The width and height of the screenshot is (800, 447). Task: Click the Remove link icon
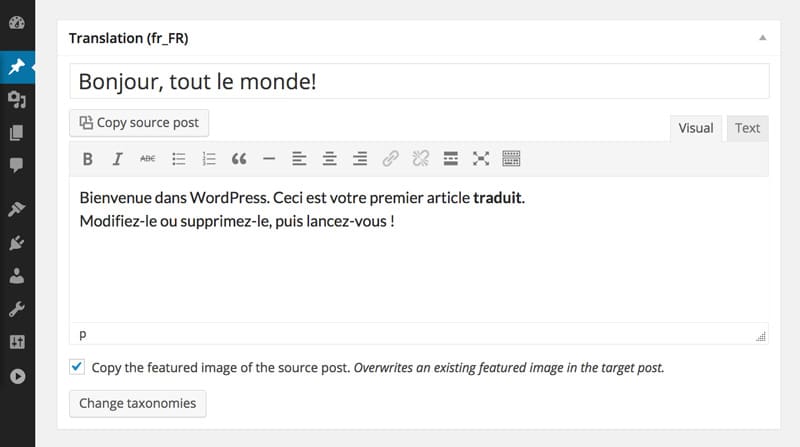point(420,159)
